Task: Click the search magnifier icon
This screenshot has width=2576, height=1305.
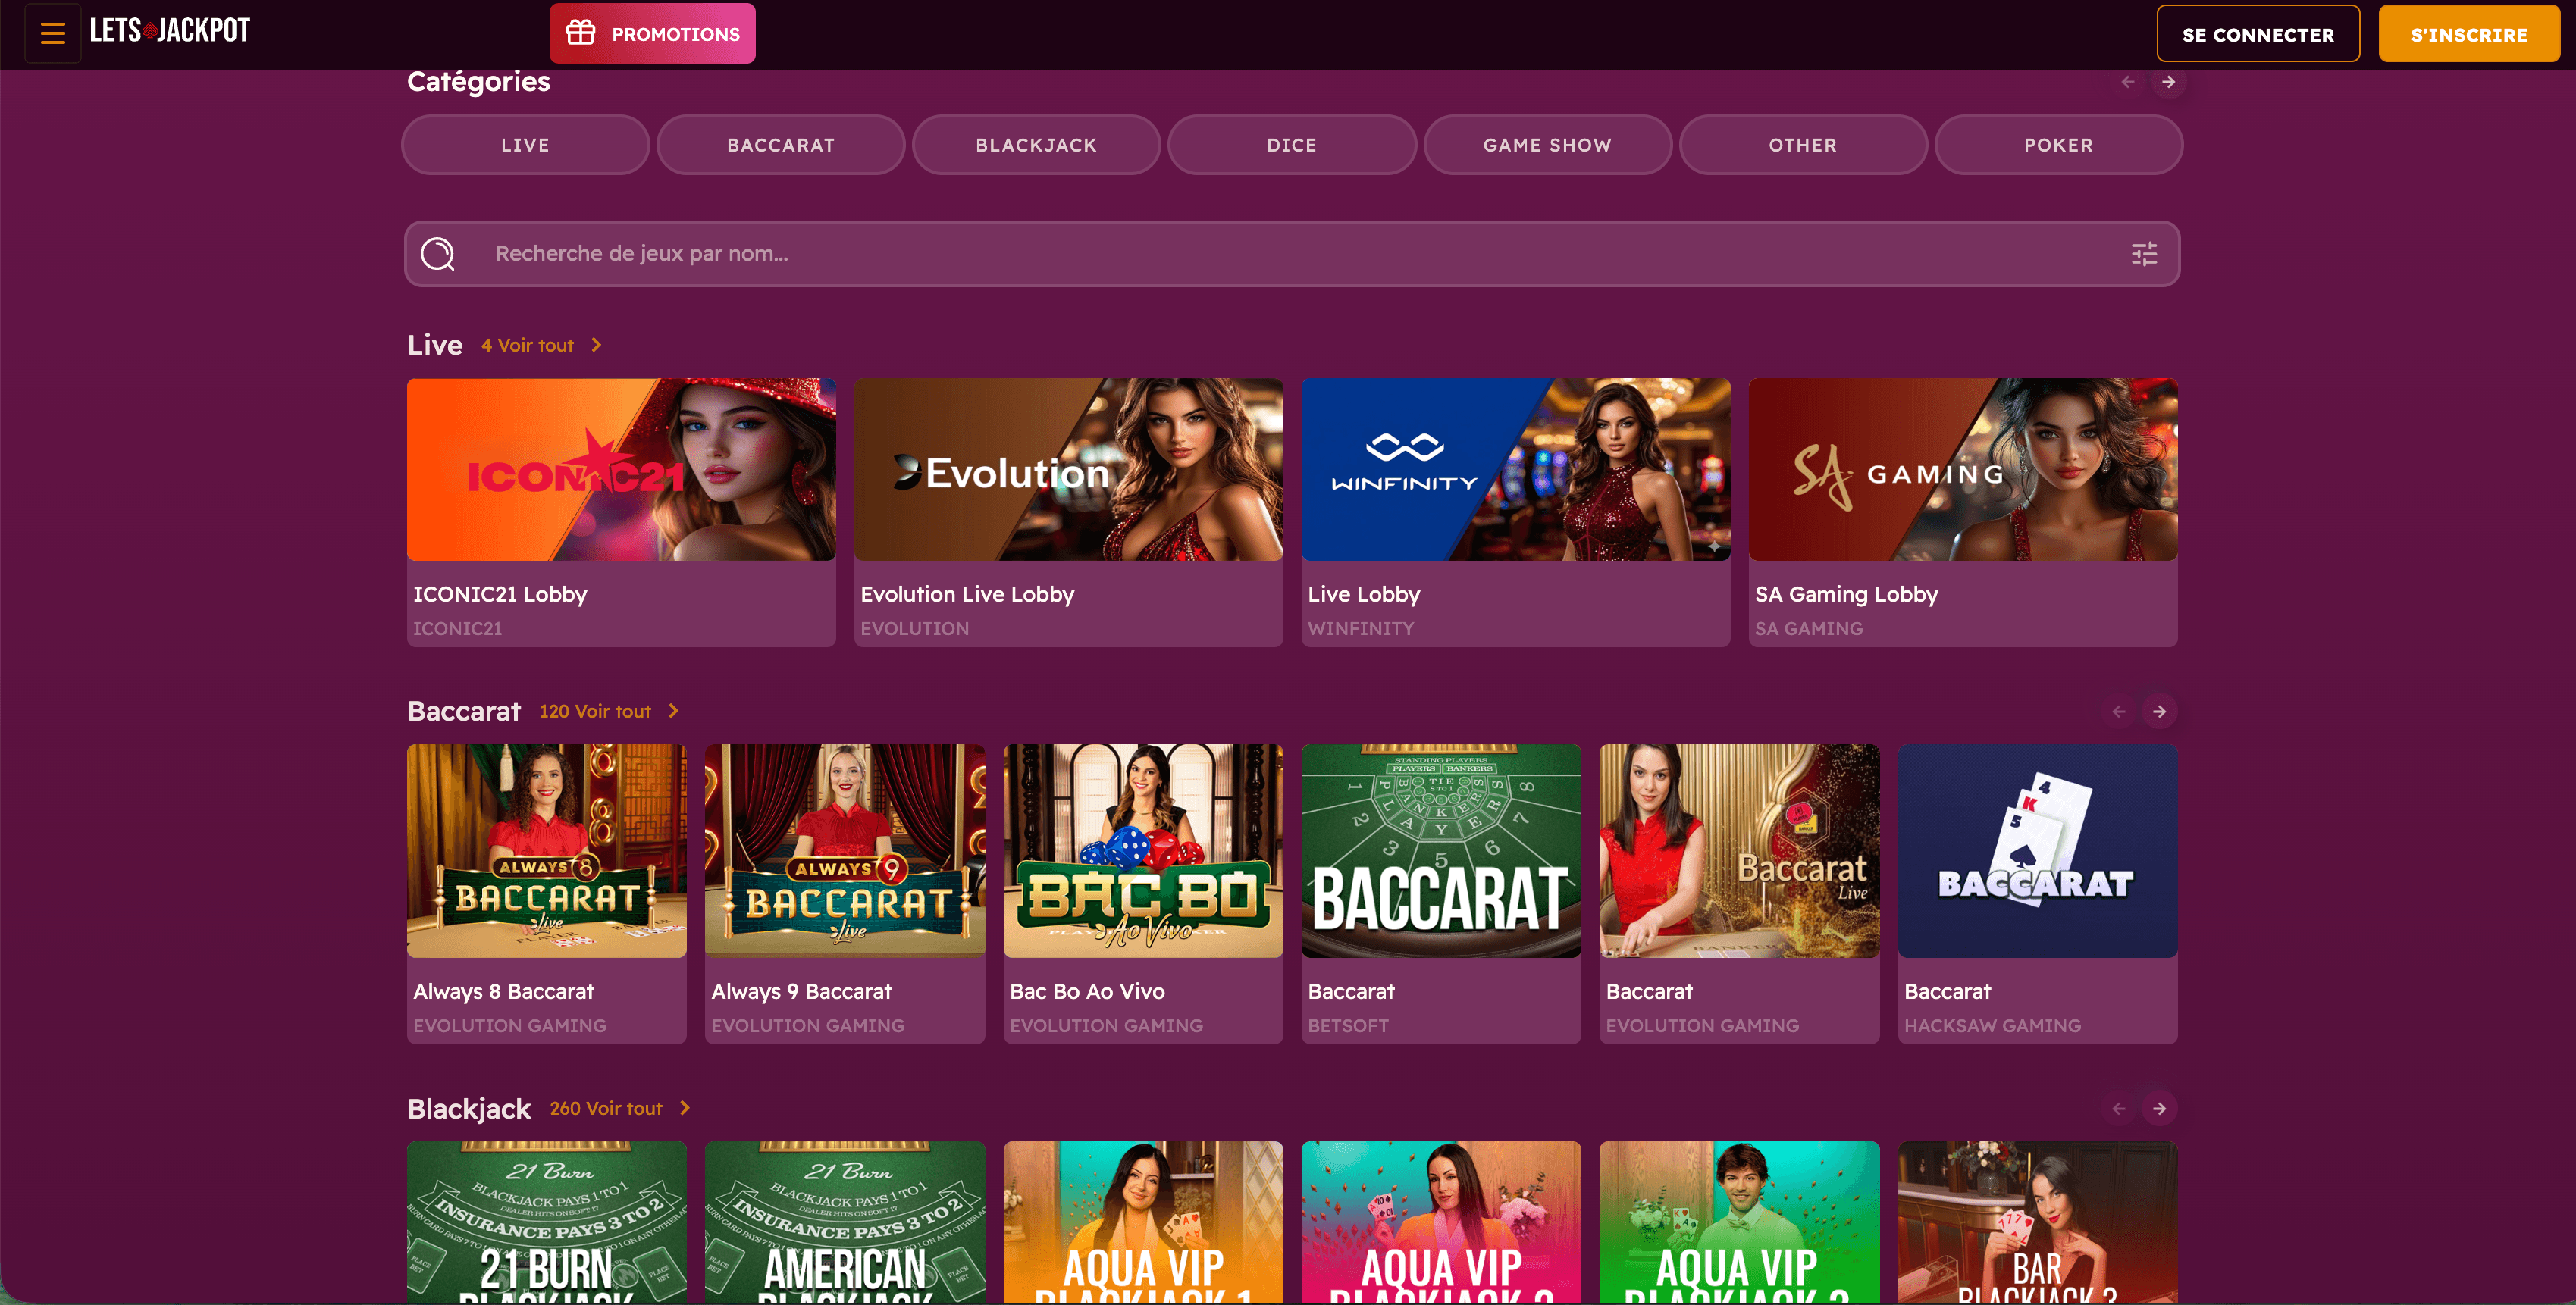Action: coord(438,254)
